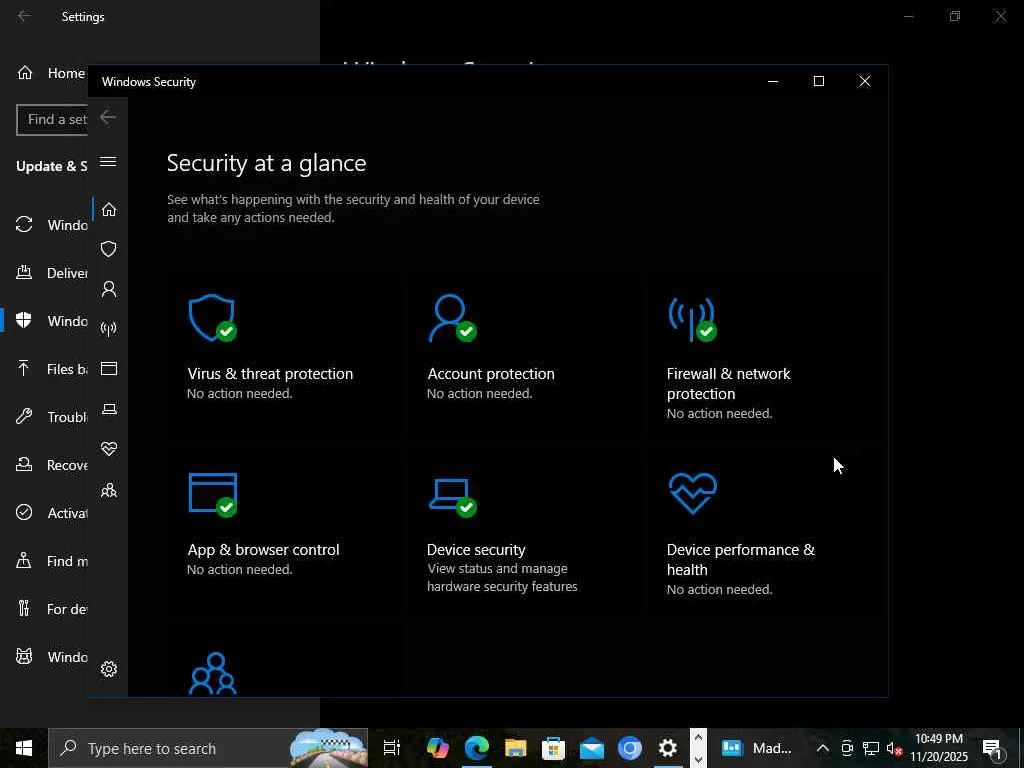Select Windows Insider cat icon in Settings
This screenshot has height=768, width=1024.
24,656
